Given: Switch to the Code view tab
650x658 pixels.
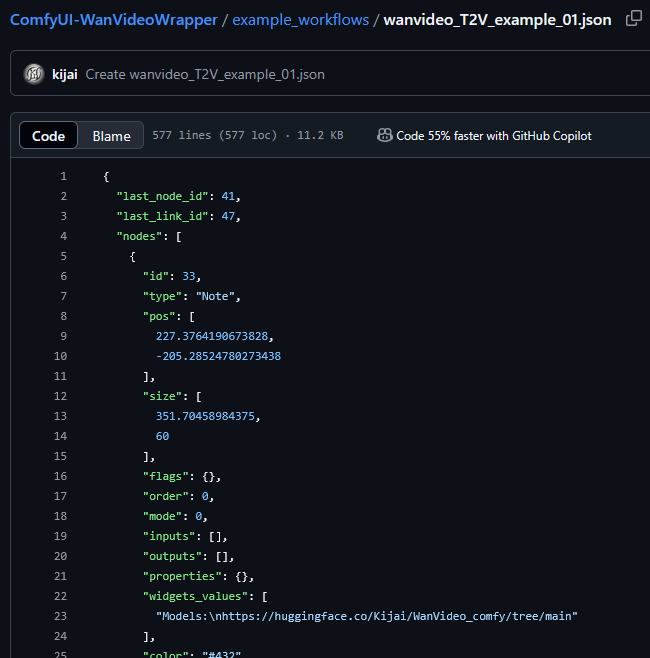Looking at the screenshot, I should pos(48,136).
